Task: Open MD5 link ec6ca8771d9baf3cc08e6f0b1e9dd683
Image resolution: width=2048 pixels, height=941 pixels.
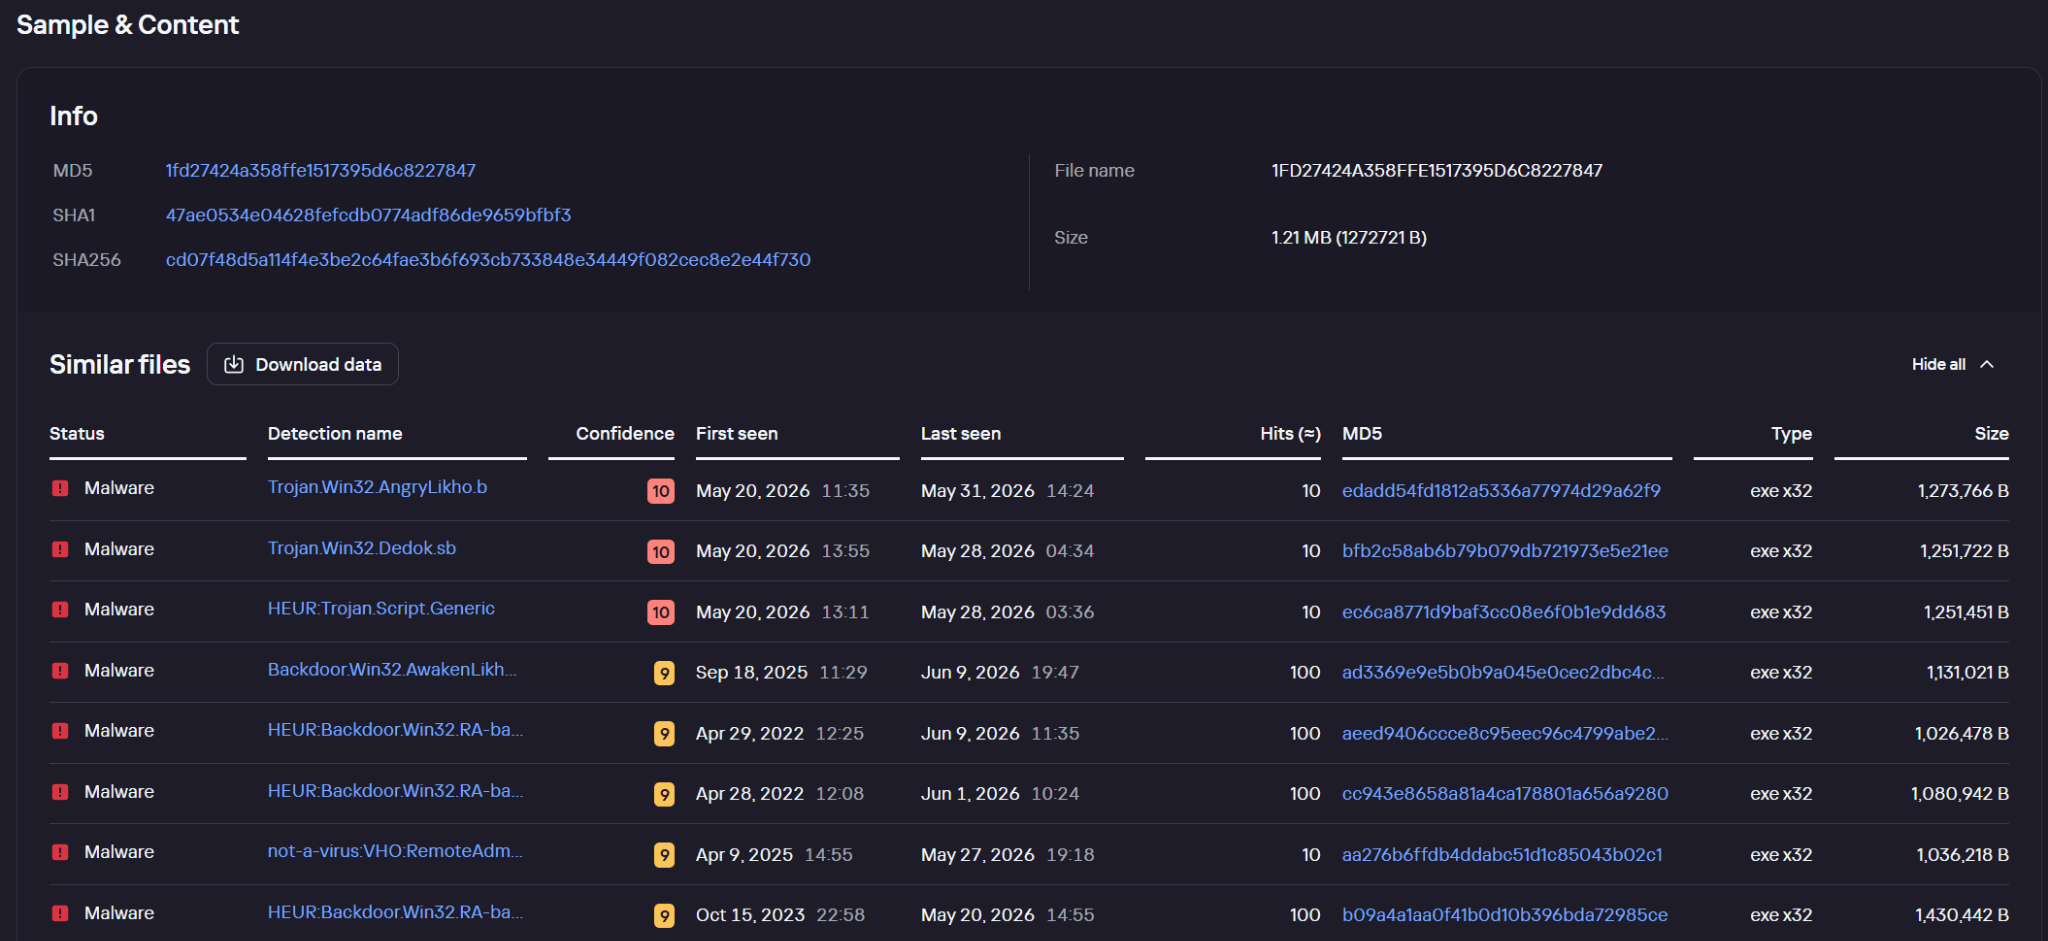Action: pos(1504,612)
